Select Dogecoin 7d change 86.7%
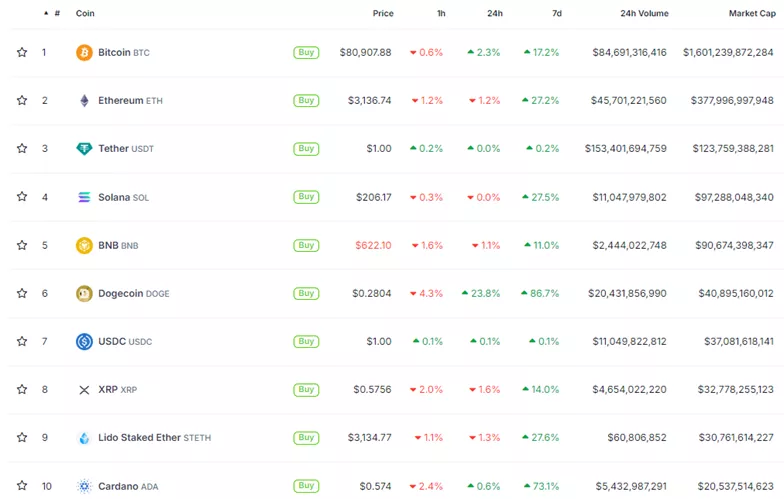 click(540, 294)
